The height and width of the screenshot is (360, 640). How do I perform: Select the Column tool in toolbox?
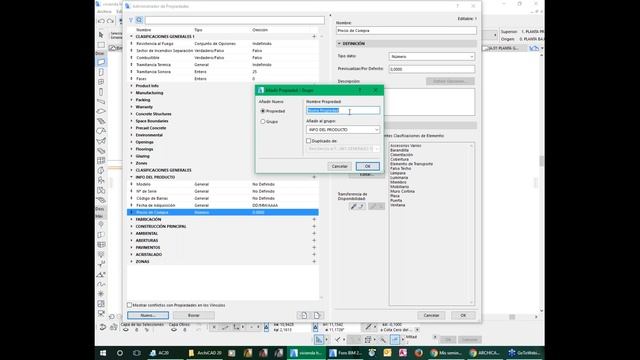[101, 92]
